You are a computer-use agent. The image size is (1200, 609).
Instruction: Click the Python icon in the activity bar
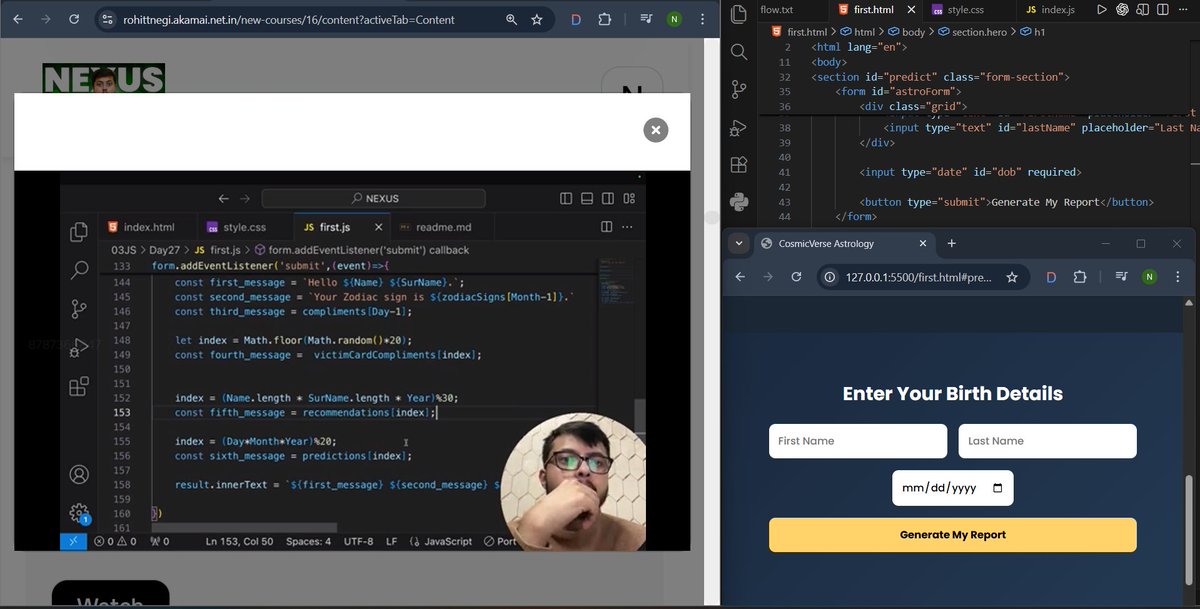click(x=738, y=202)
